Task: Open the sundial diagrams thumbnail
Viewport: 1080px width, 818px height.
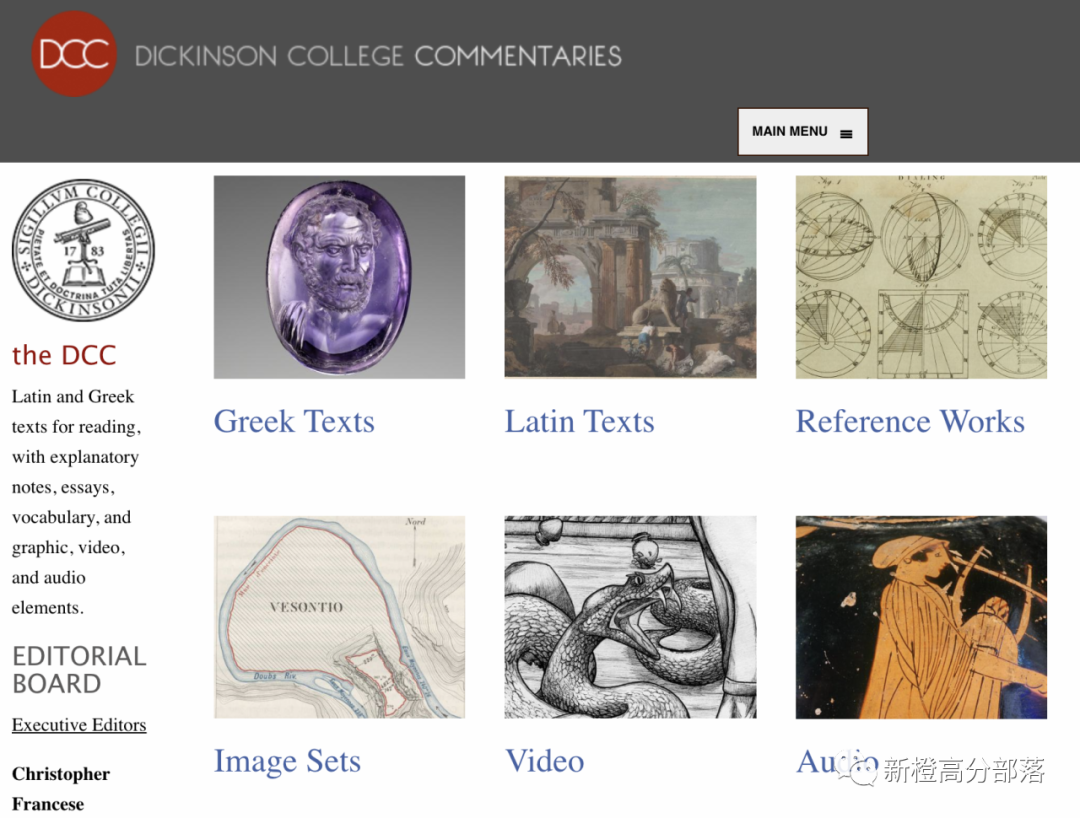Action: click(920, 277)
